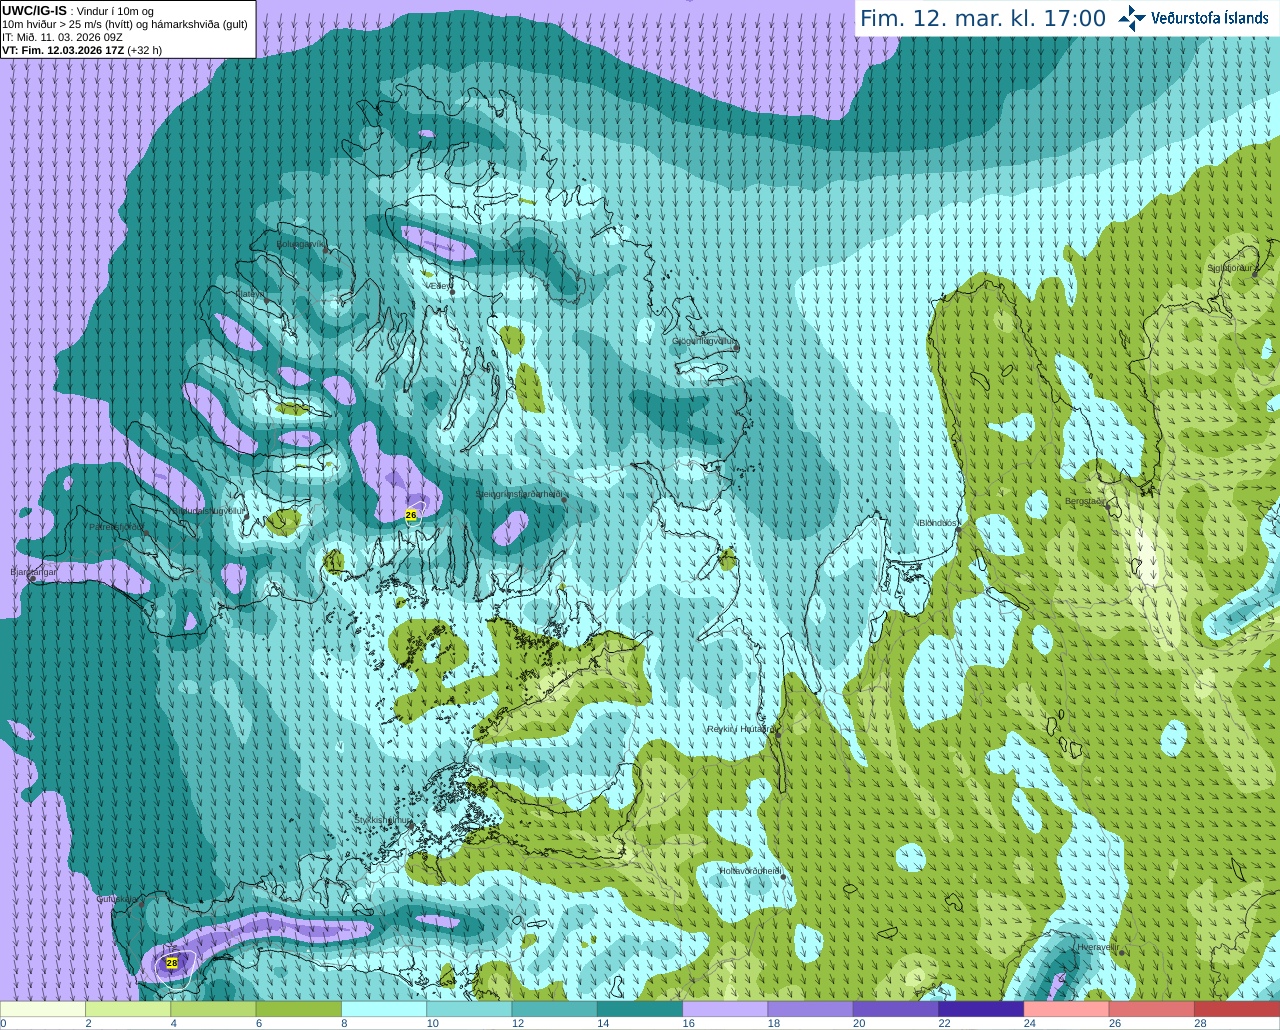Click the Bergstaðir label text
1280x1030 pixels.
(1086, 501)
